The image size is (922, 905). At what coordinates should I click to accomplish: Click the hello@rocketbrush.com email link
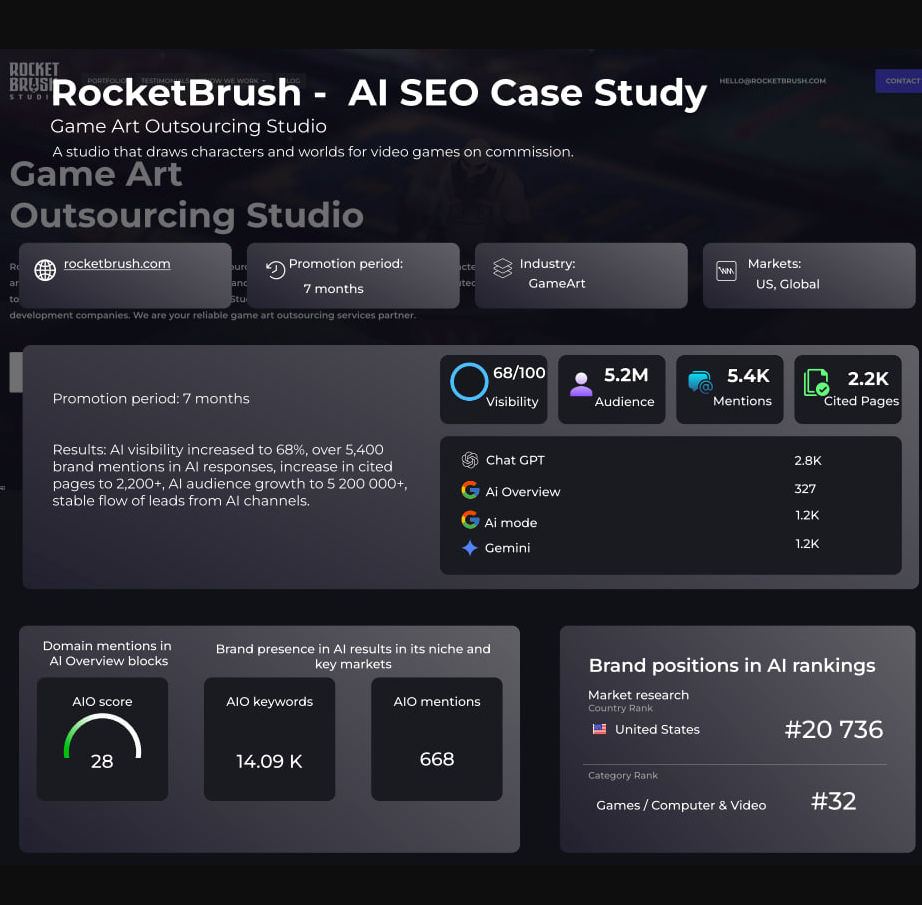pos(772,81)
